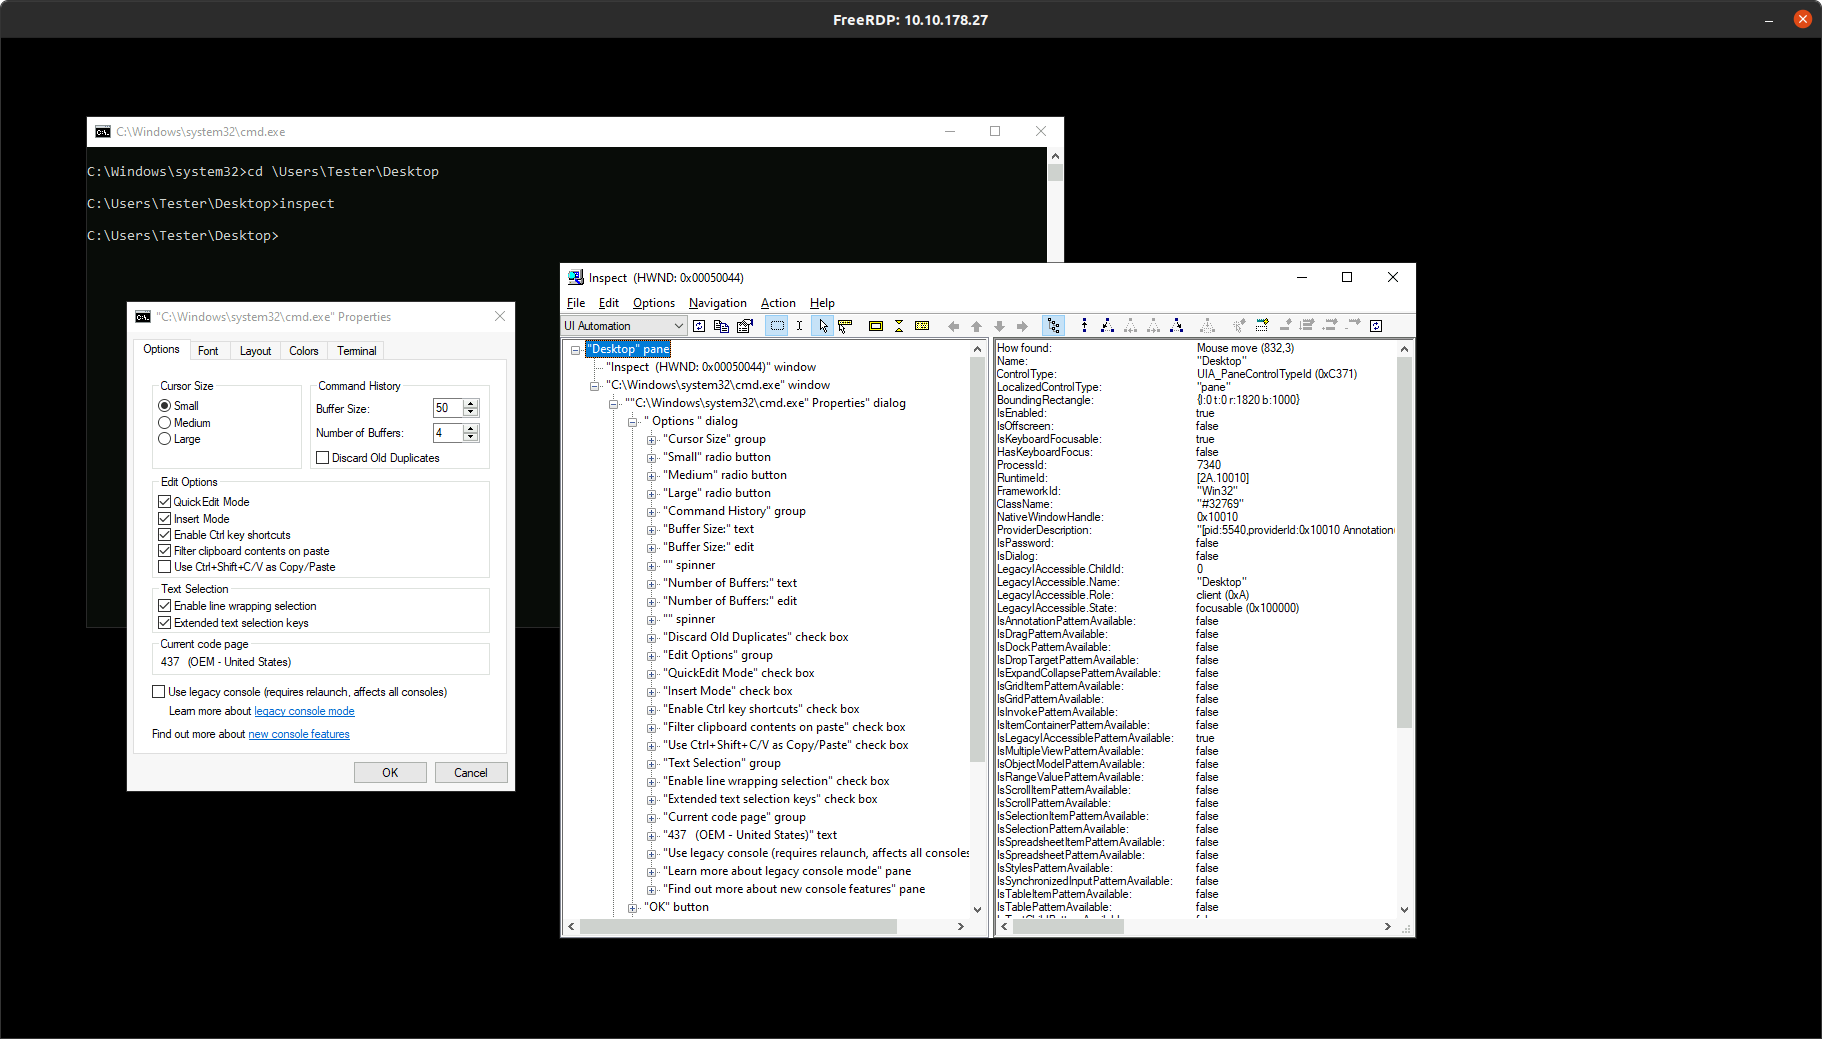Toggle Watch Caret I-beam icon

coord(799,326)
